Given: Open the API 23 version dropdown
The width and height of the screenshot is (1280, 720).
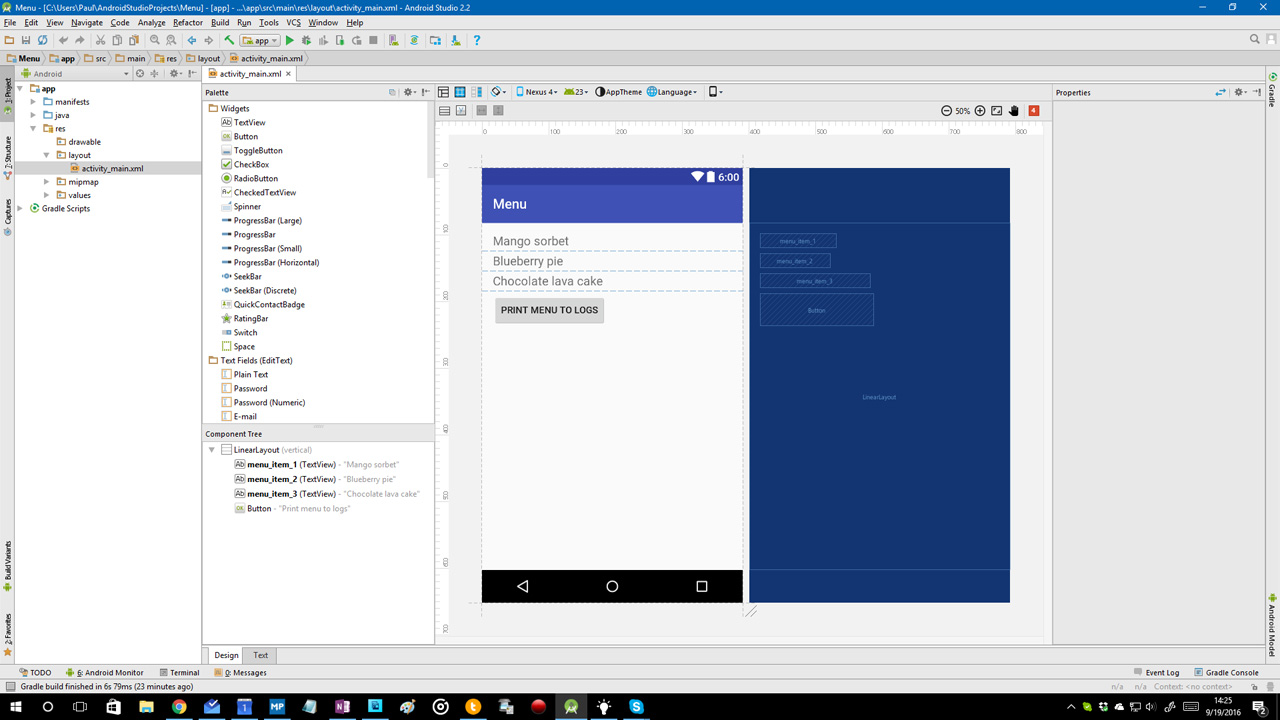Looking at the screenshot, I should (578, 91).
